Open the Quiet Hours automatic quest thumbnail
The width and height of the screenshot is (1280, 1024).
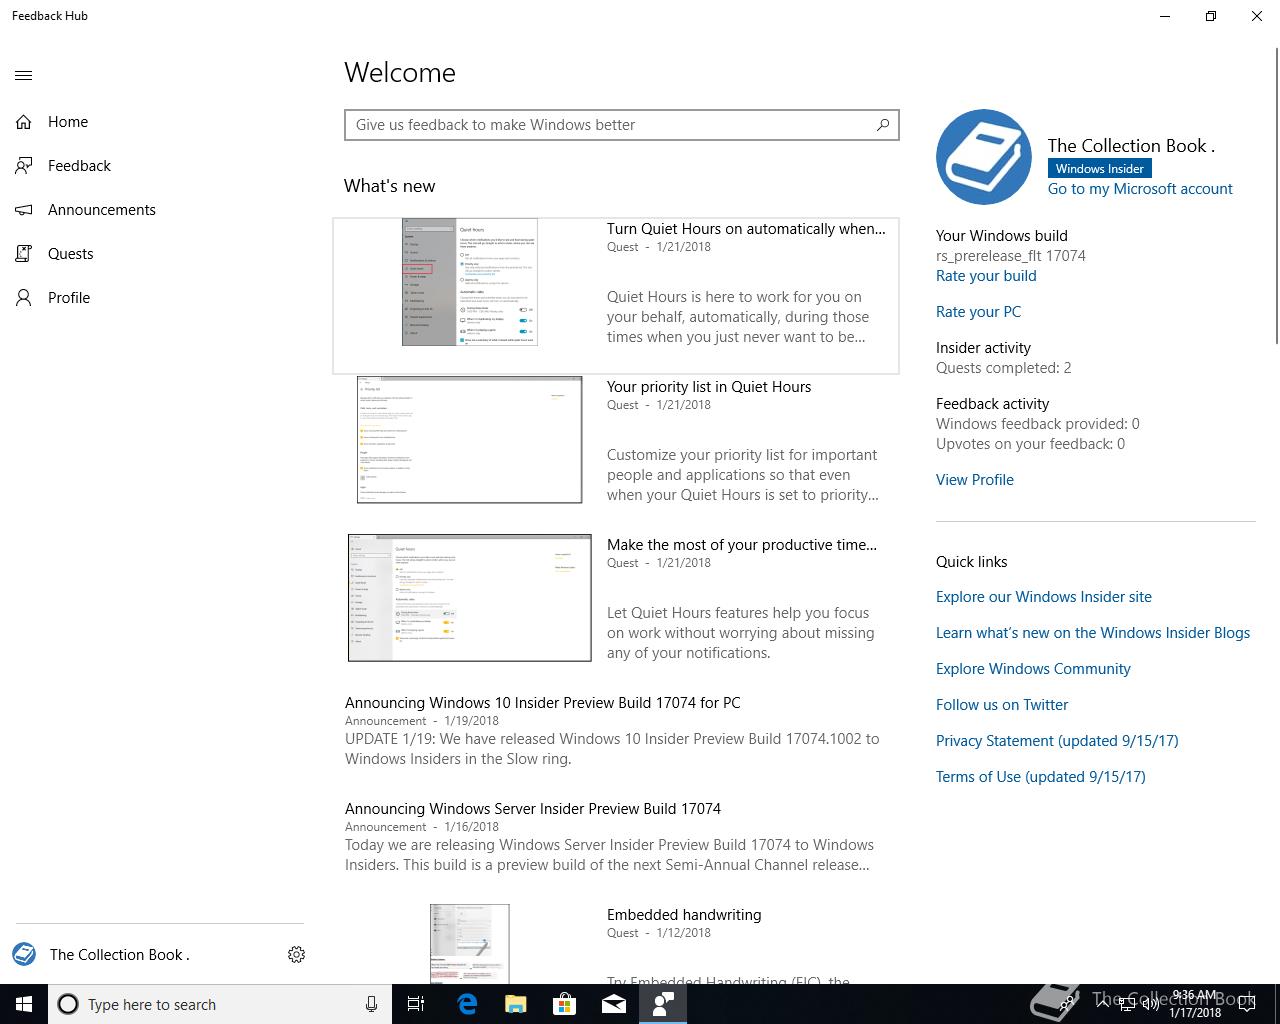click(x=469, y=283)
